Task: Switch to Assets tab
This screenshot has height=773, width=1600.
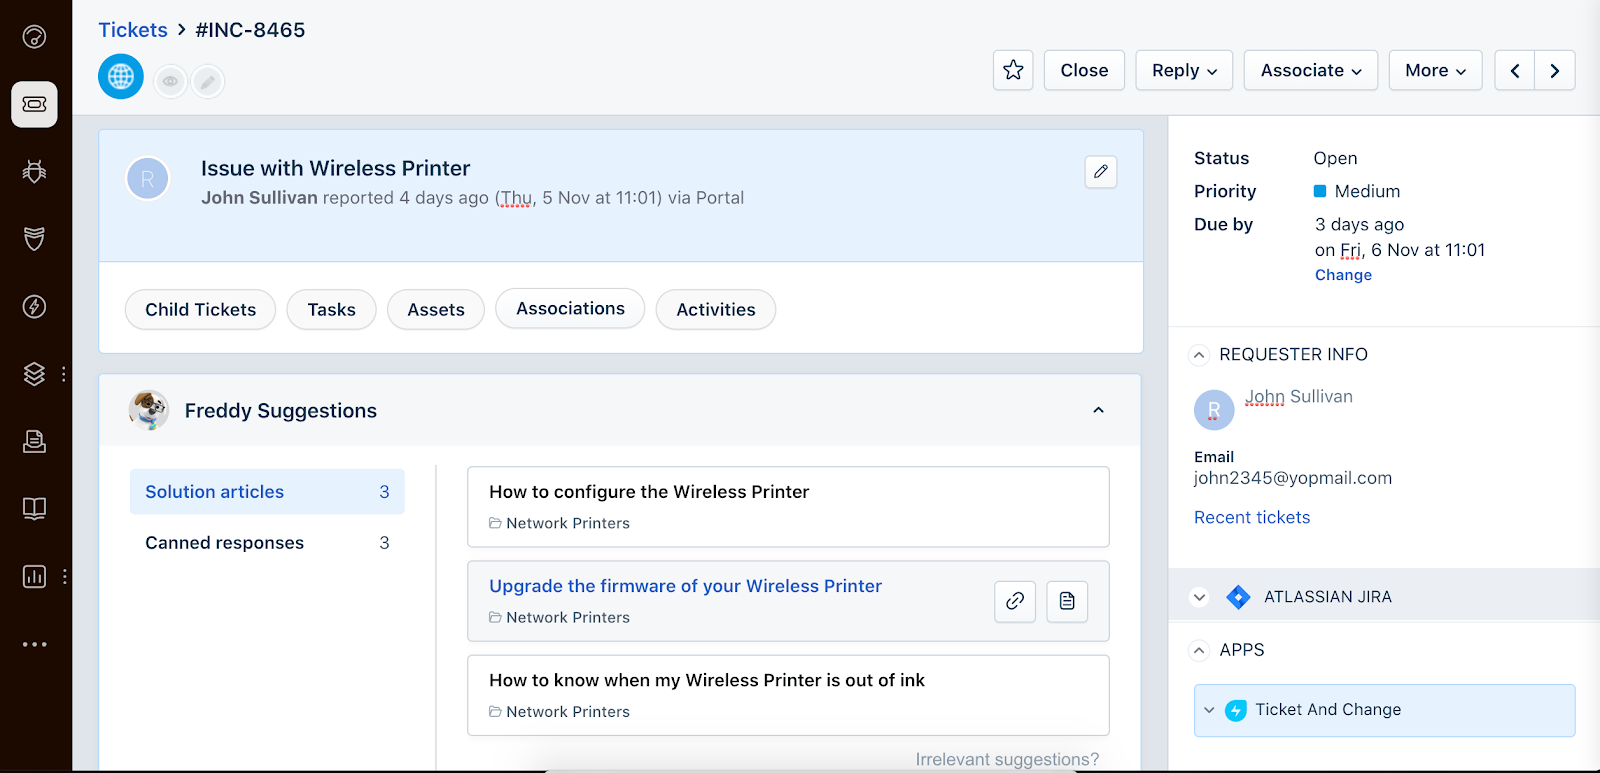Action: (x=436, y=309)
